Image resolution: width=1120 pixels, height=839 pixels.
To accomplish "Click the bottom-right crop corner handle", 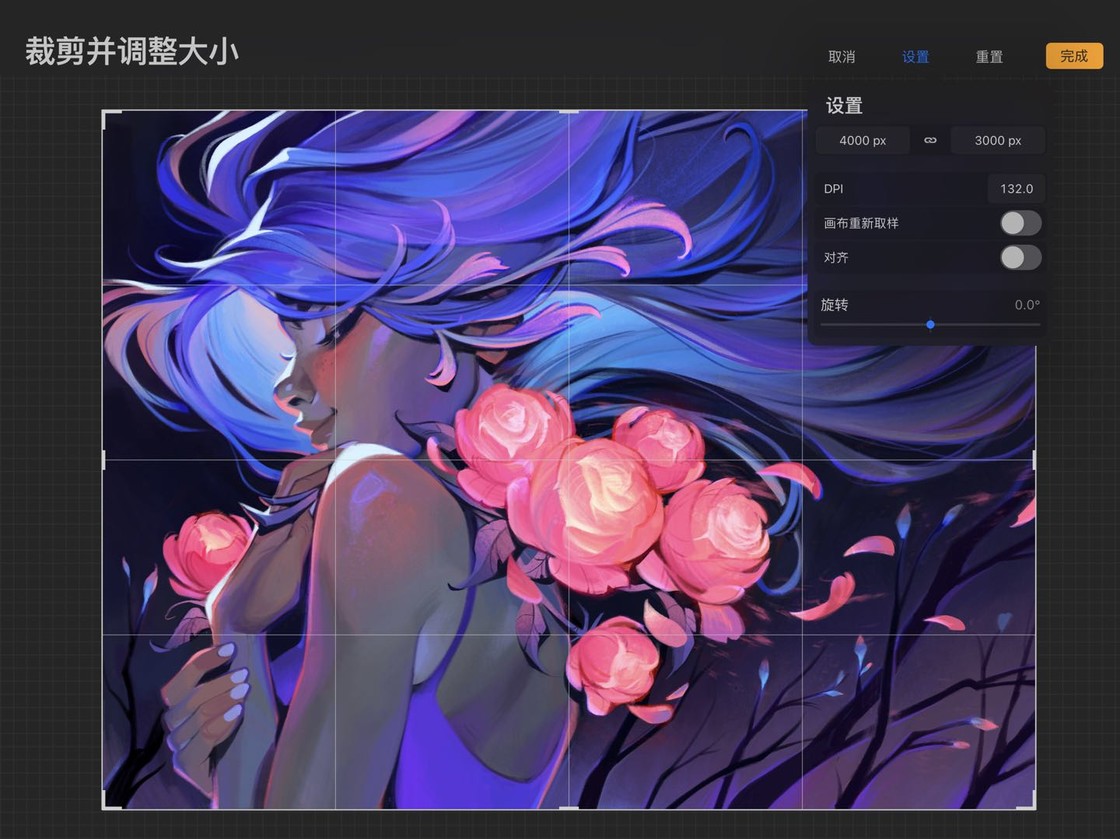I will coord(1026,800).
